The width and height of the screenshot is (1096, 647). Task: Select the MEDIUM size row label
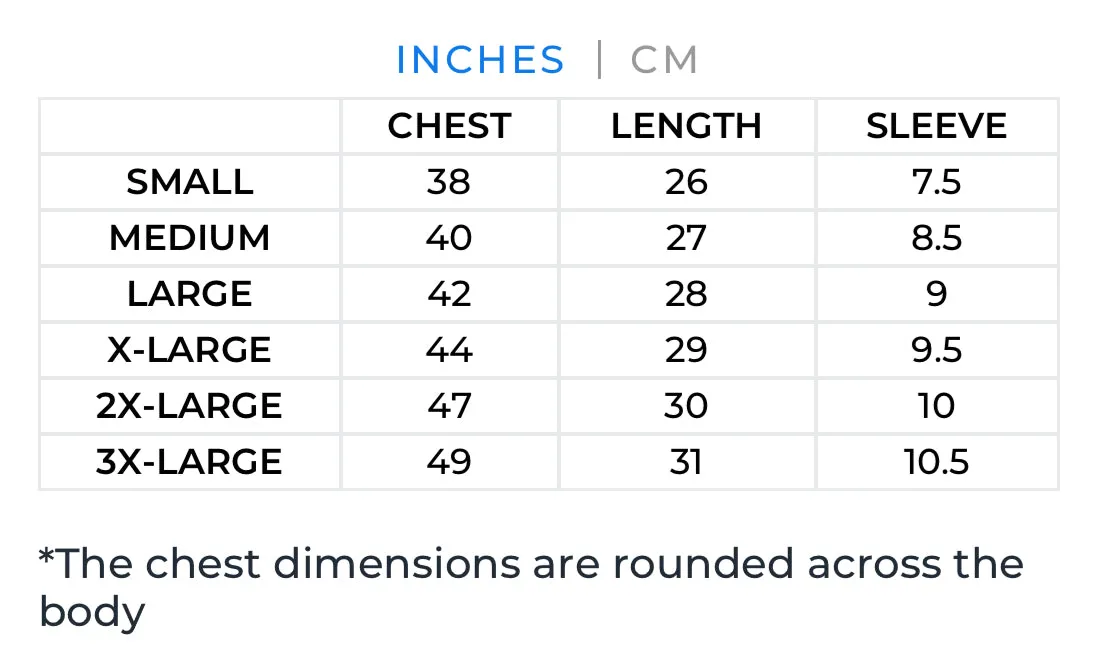pos(189,238)
